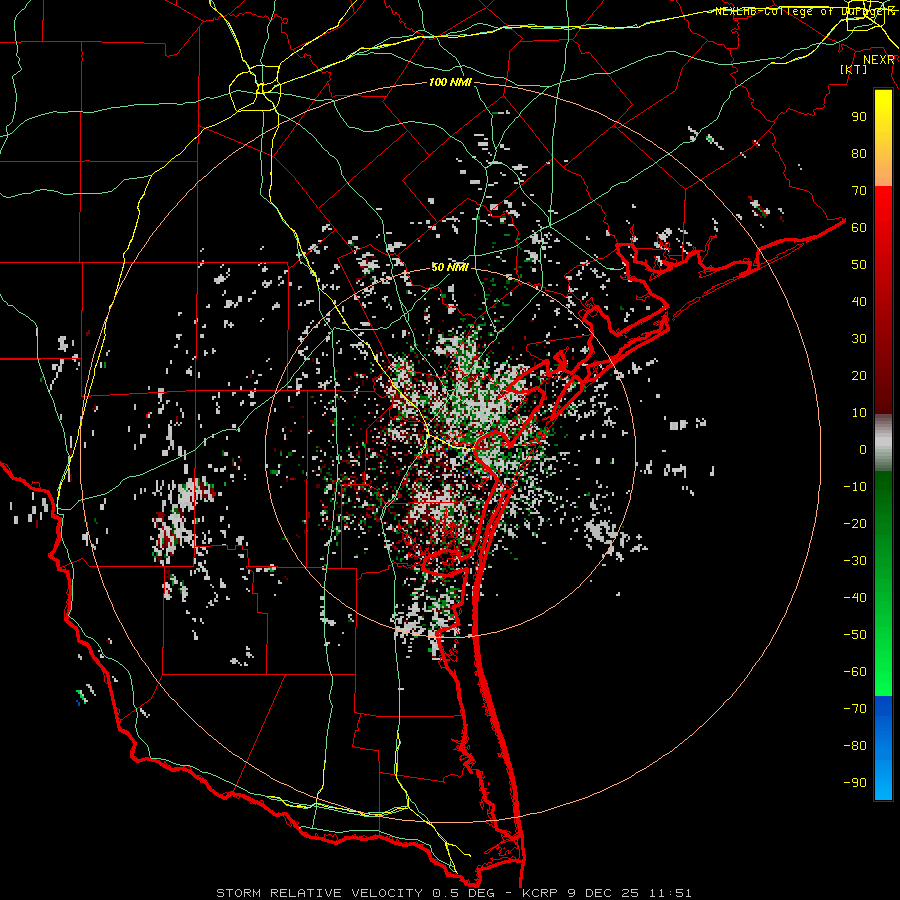The width and height of the screenshot is (900, 900).
Task: Click the '10' velocity scale label
Action: click(859, 413)
